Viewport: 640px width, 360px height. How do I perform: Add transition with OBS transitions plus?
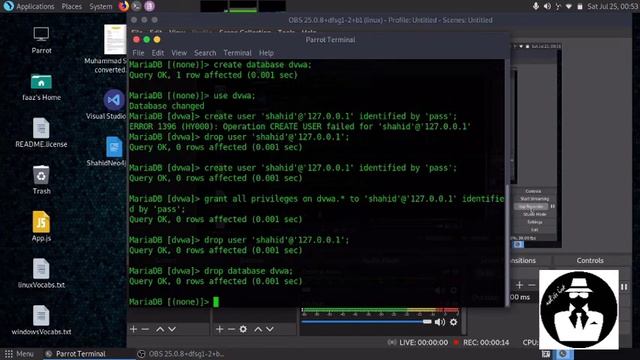click(520, 285)
